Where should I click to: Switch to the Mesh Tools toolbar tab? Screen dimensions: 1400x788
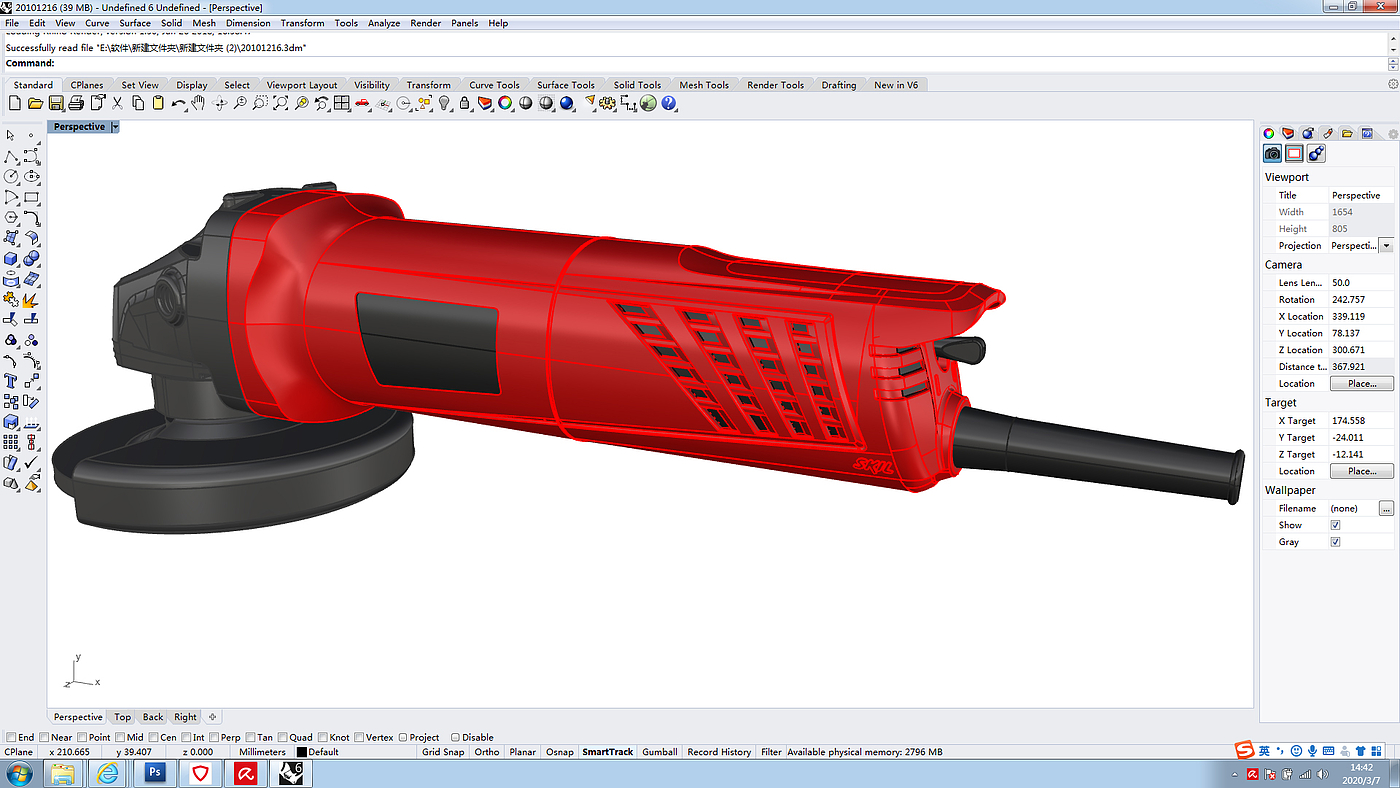pyautogui.click(x=704, y=85)
